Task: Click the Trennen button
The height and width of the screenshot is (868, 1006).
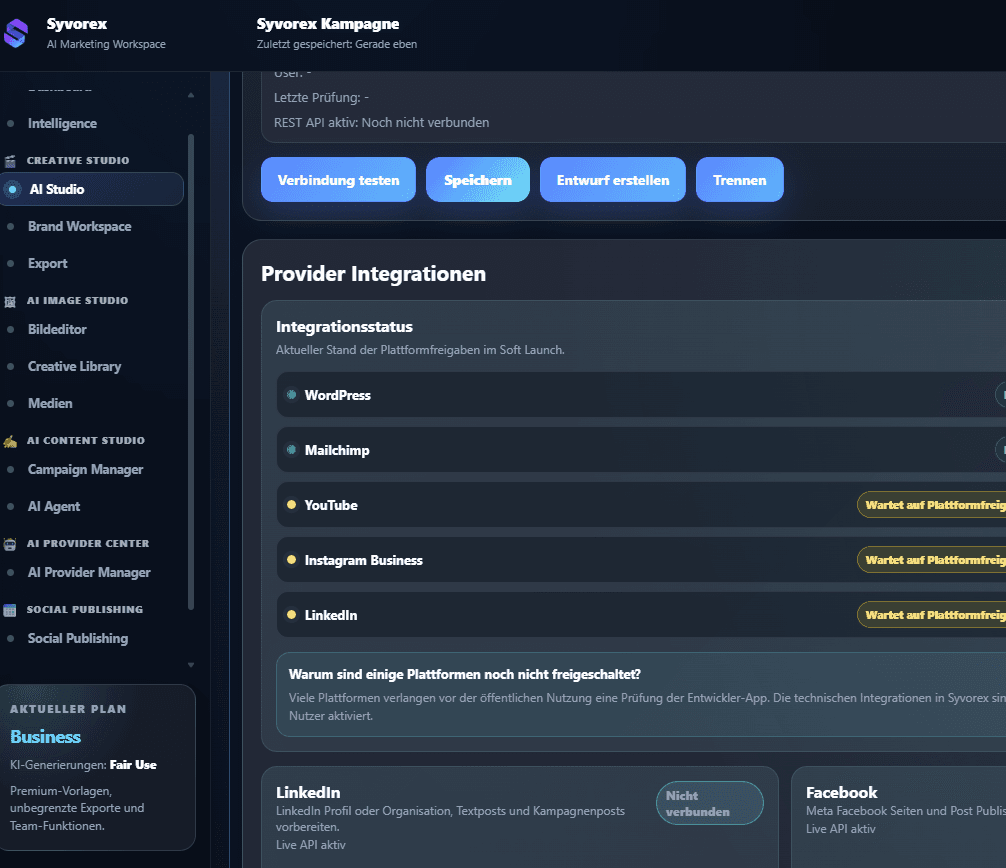Action: click(x=740, y=180)
